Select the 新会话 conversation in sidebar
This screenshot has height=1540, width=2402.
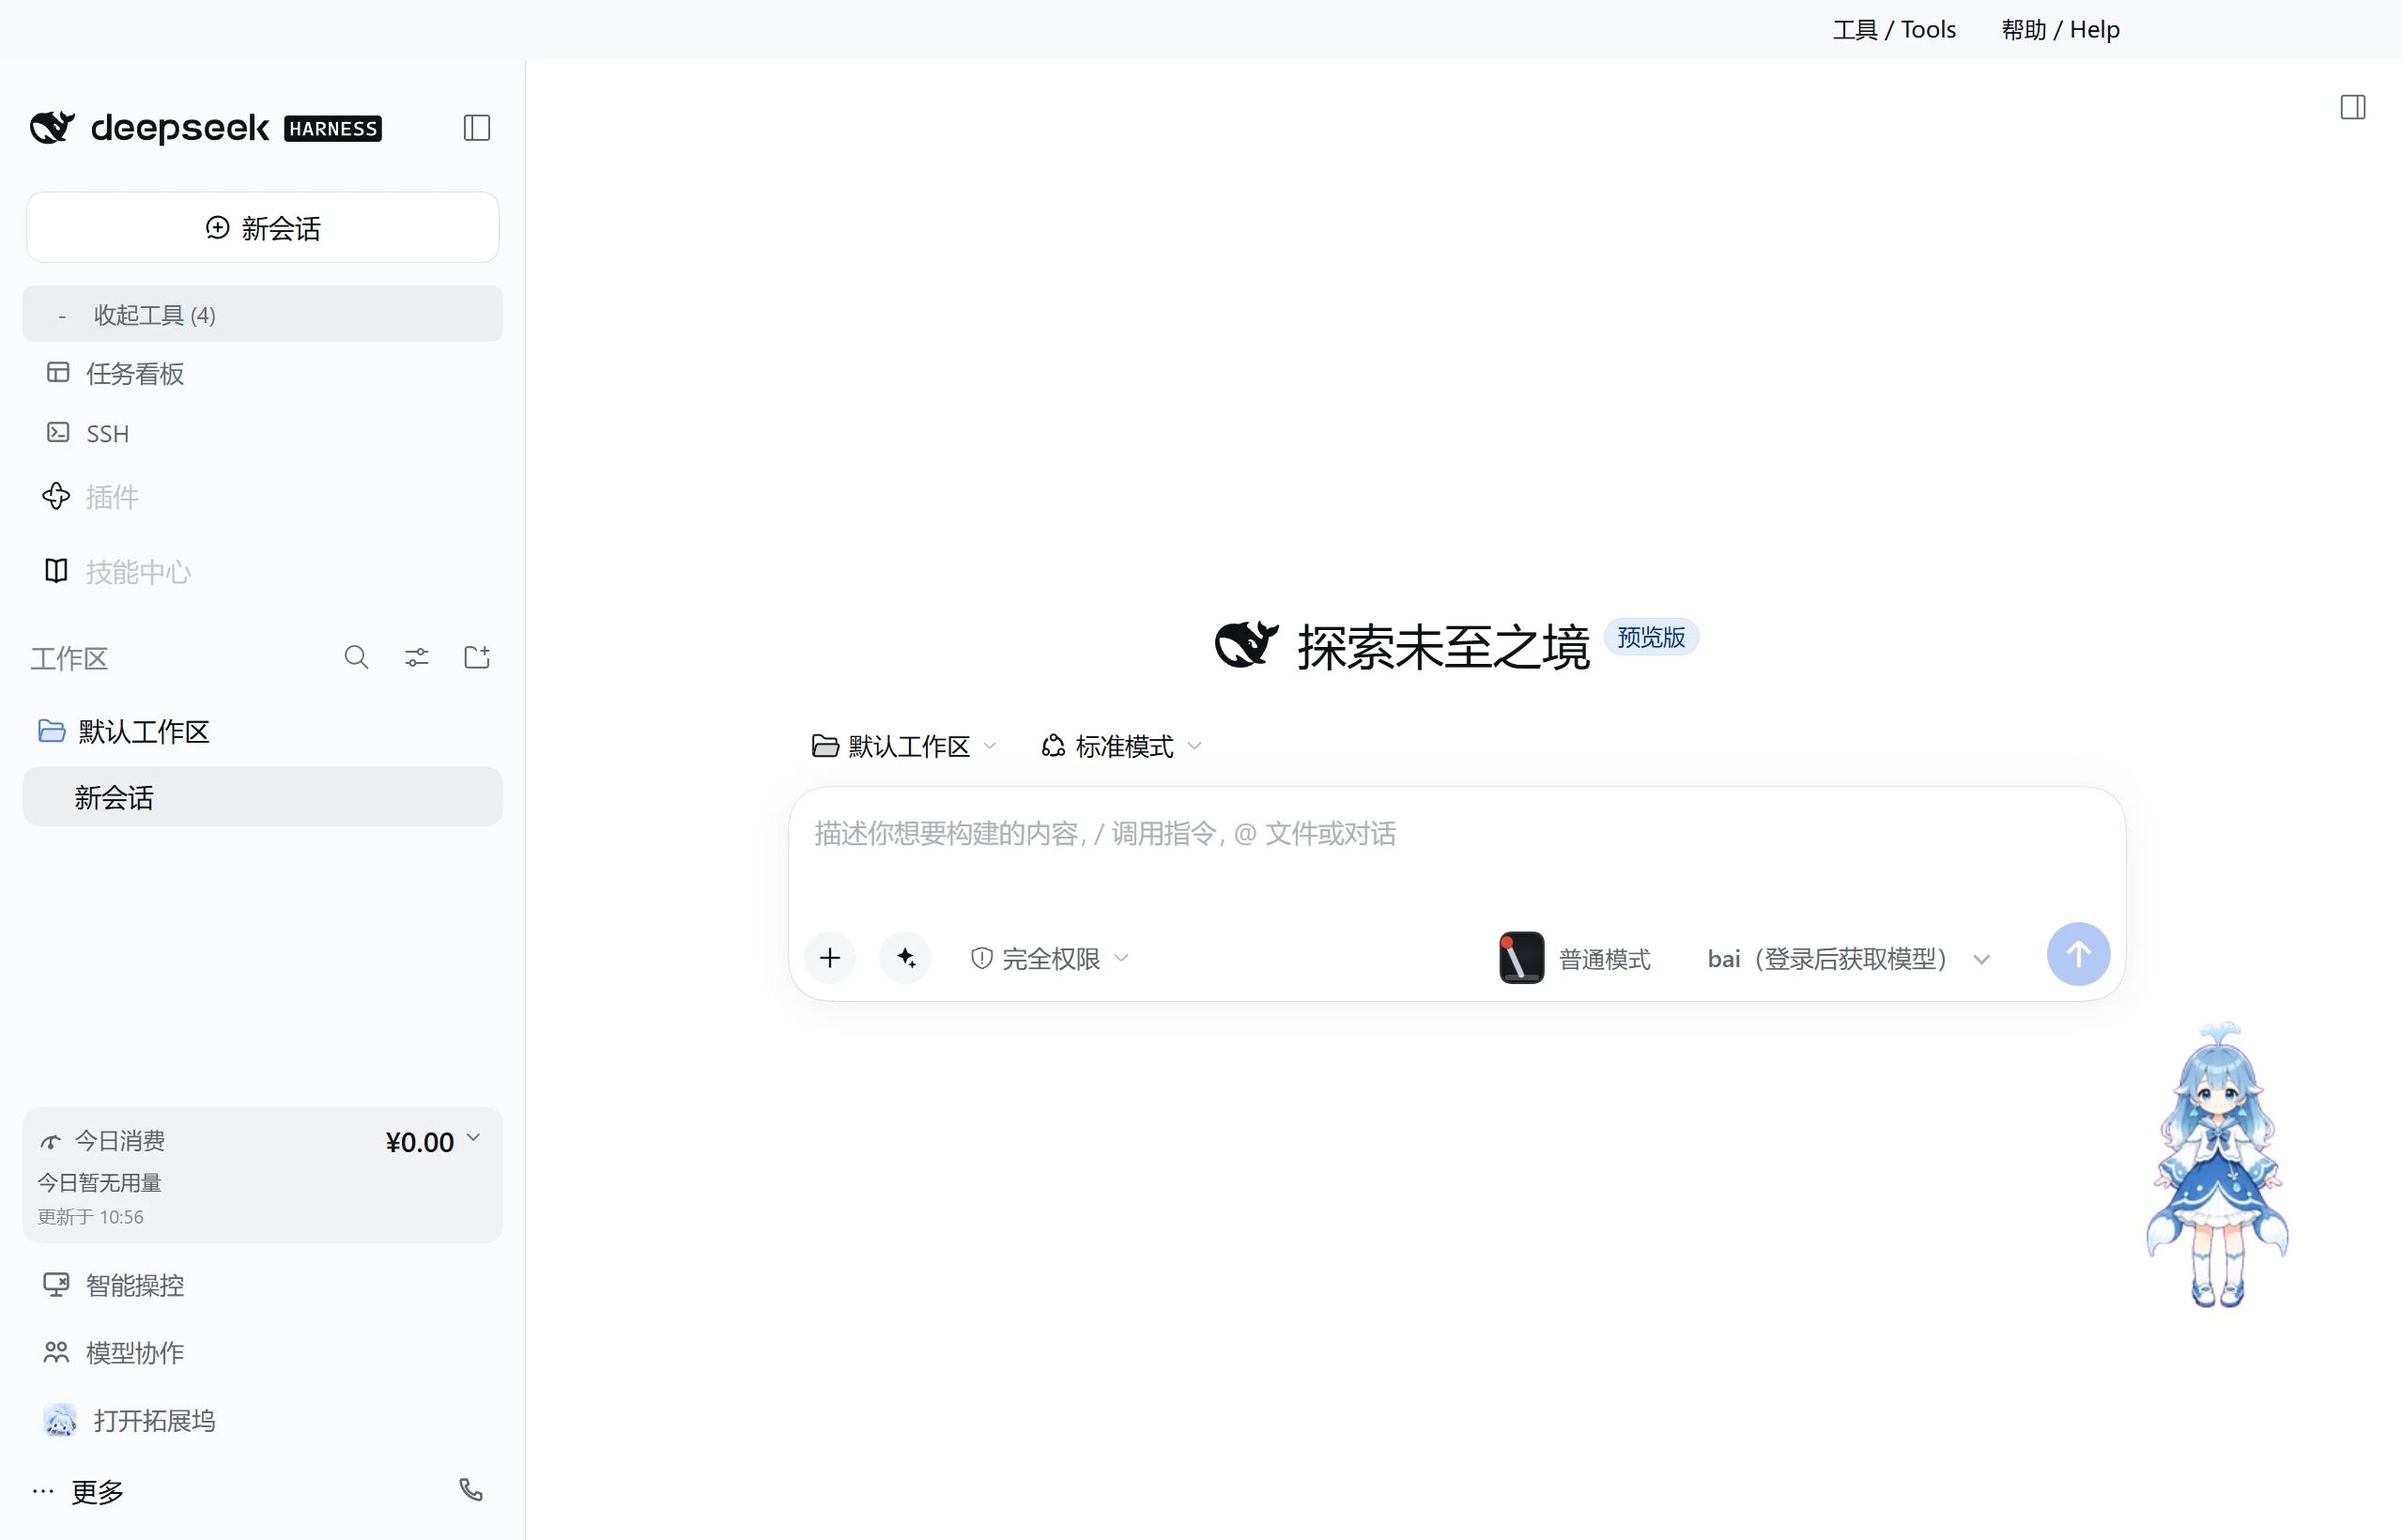pyautogui.click(x=262, y=797)
